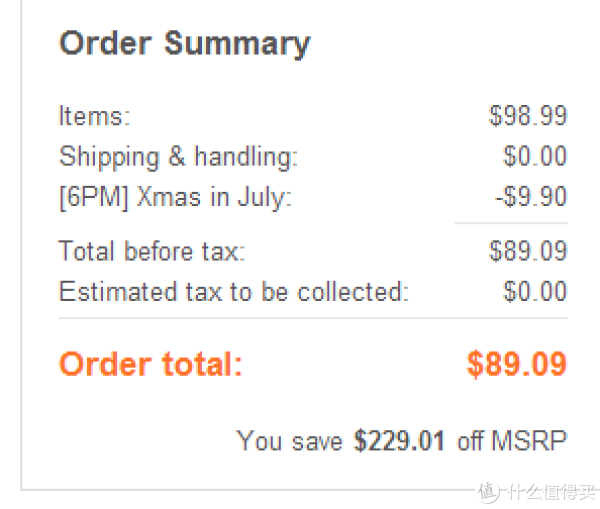Click the divider line above Order total
This screenshot has width=600, height=509.
point(313,318)
